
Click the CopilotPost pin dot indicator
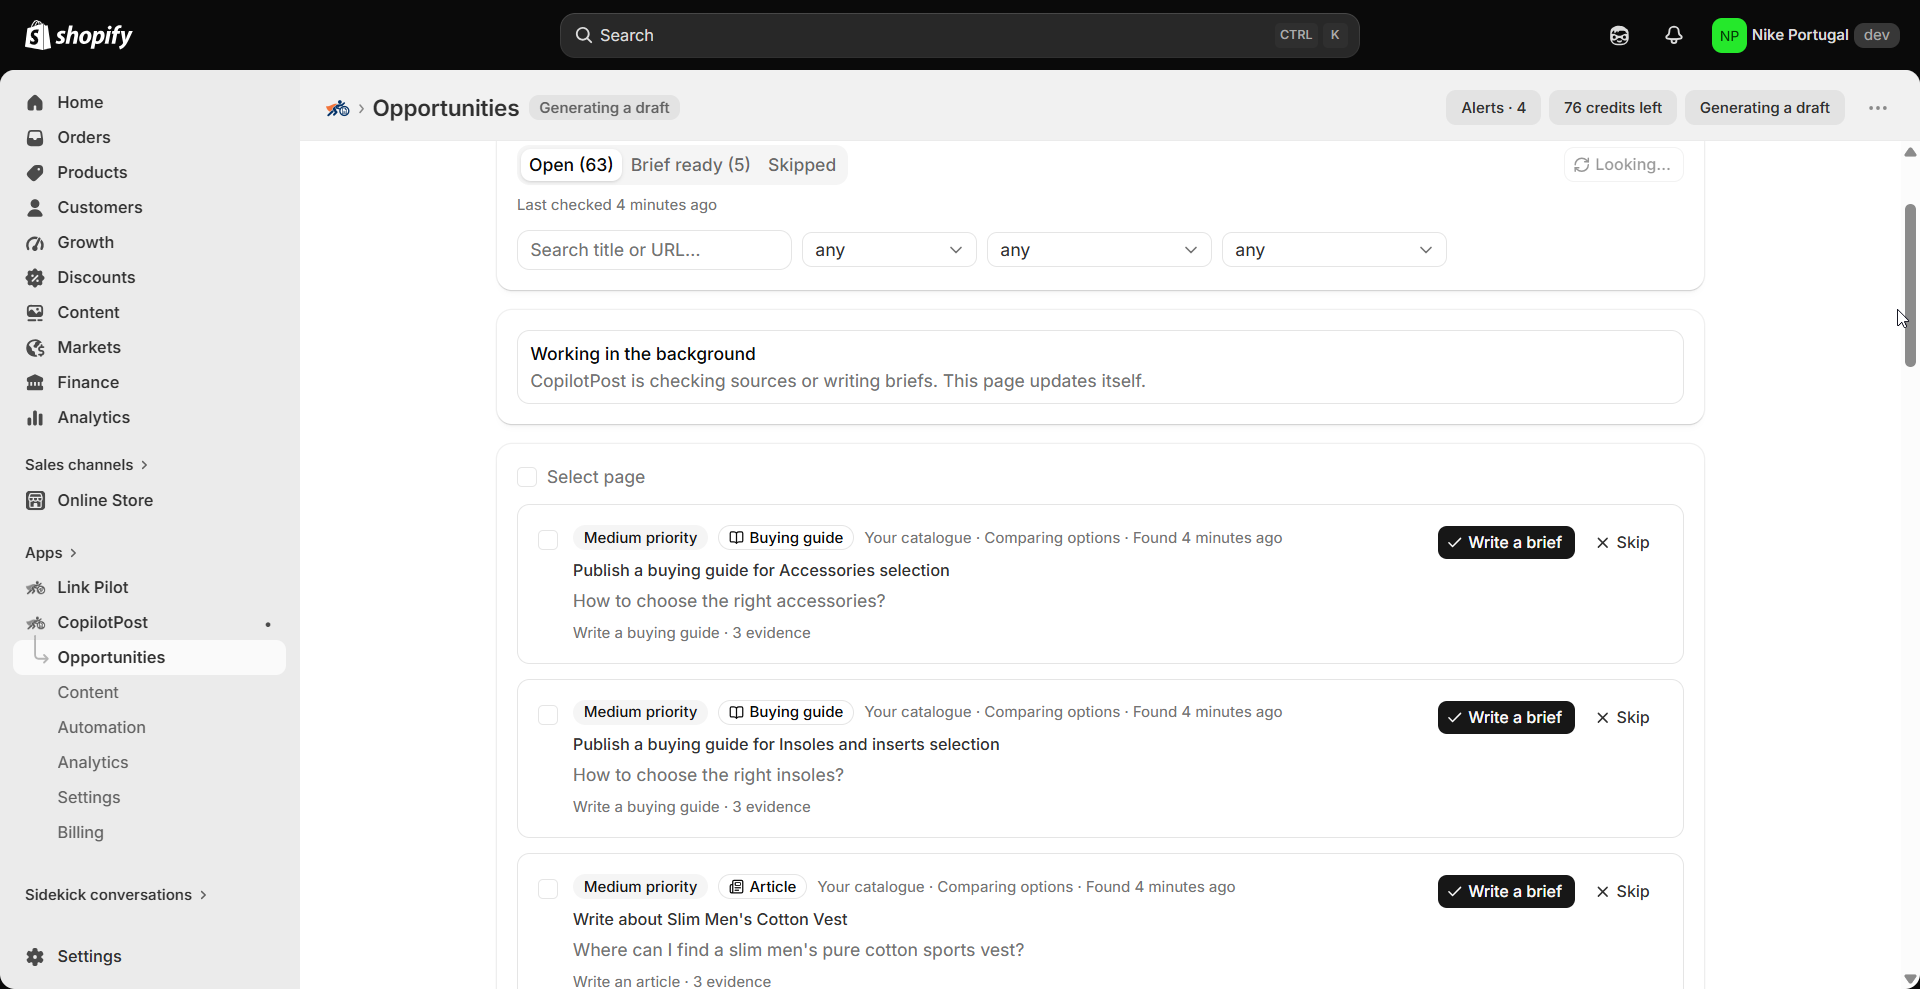point(268,625)
